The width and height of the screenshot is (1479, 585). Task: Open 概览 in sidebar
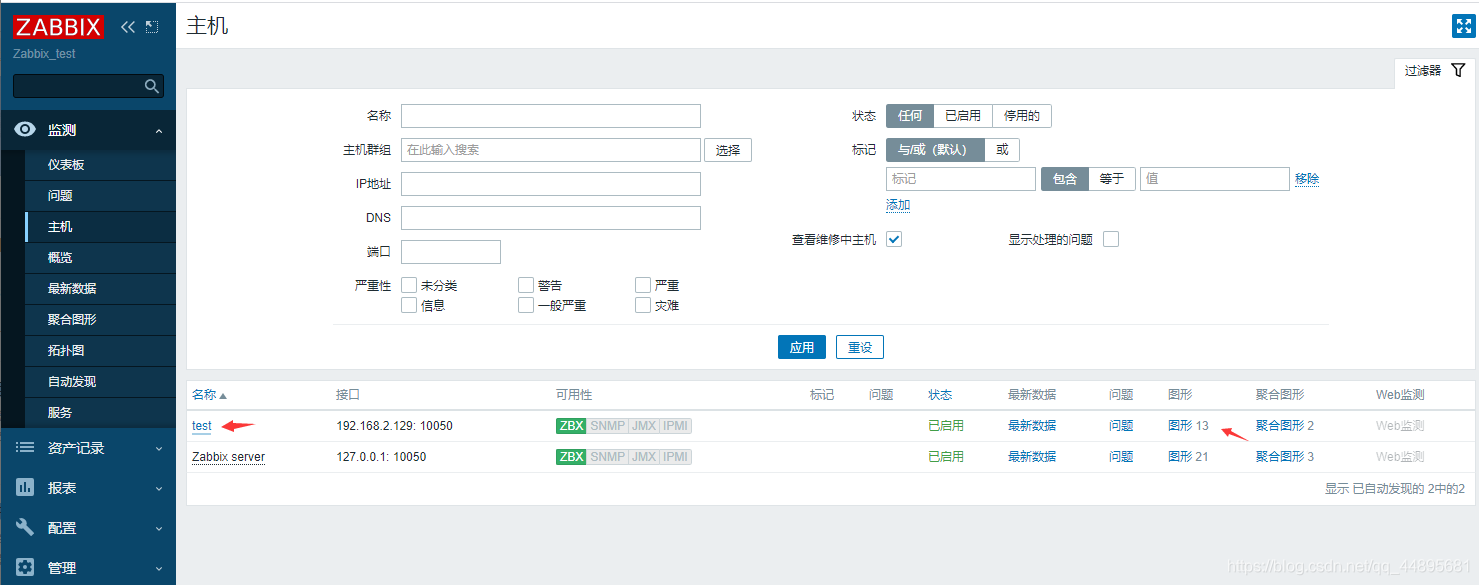100,258
